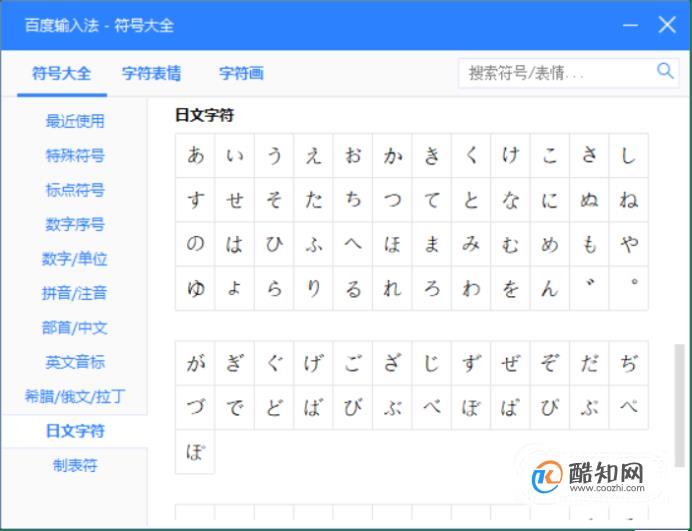The image size is (692, 531).
Task: Select the こ character cell
Action: 550,155
